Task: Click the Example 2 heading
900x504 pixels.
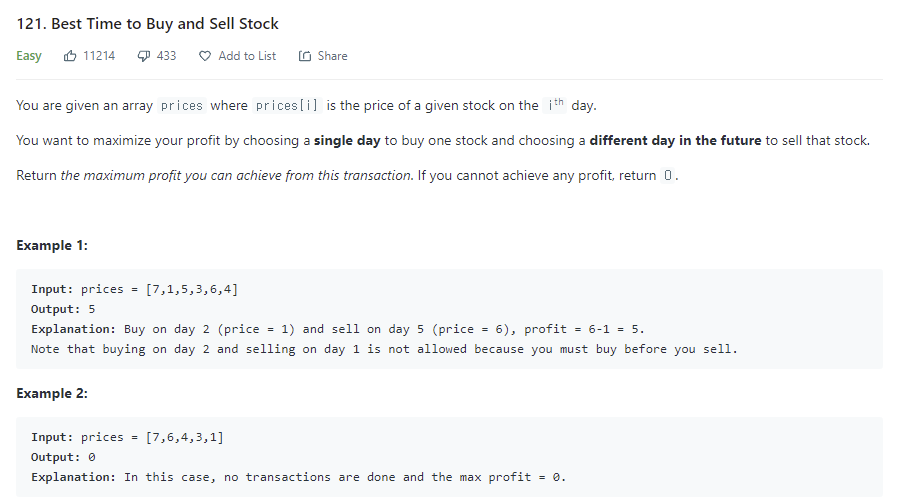Action: pos(52,394)
